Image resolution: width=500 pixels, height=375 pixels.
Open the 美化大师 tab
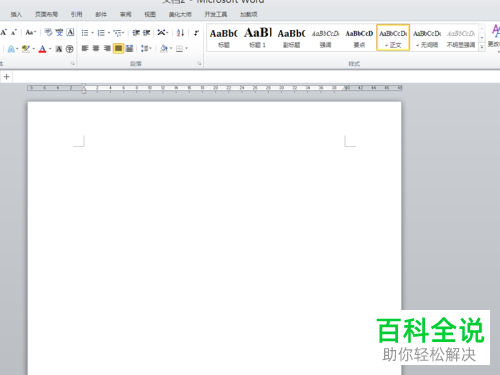[x=180, y=14]
